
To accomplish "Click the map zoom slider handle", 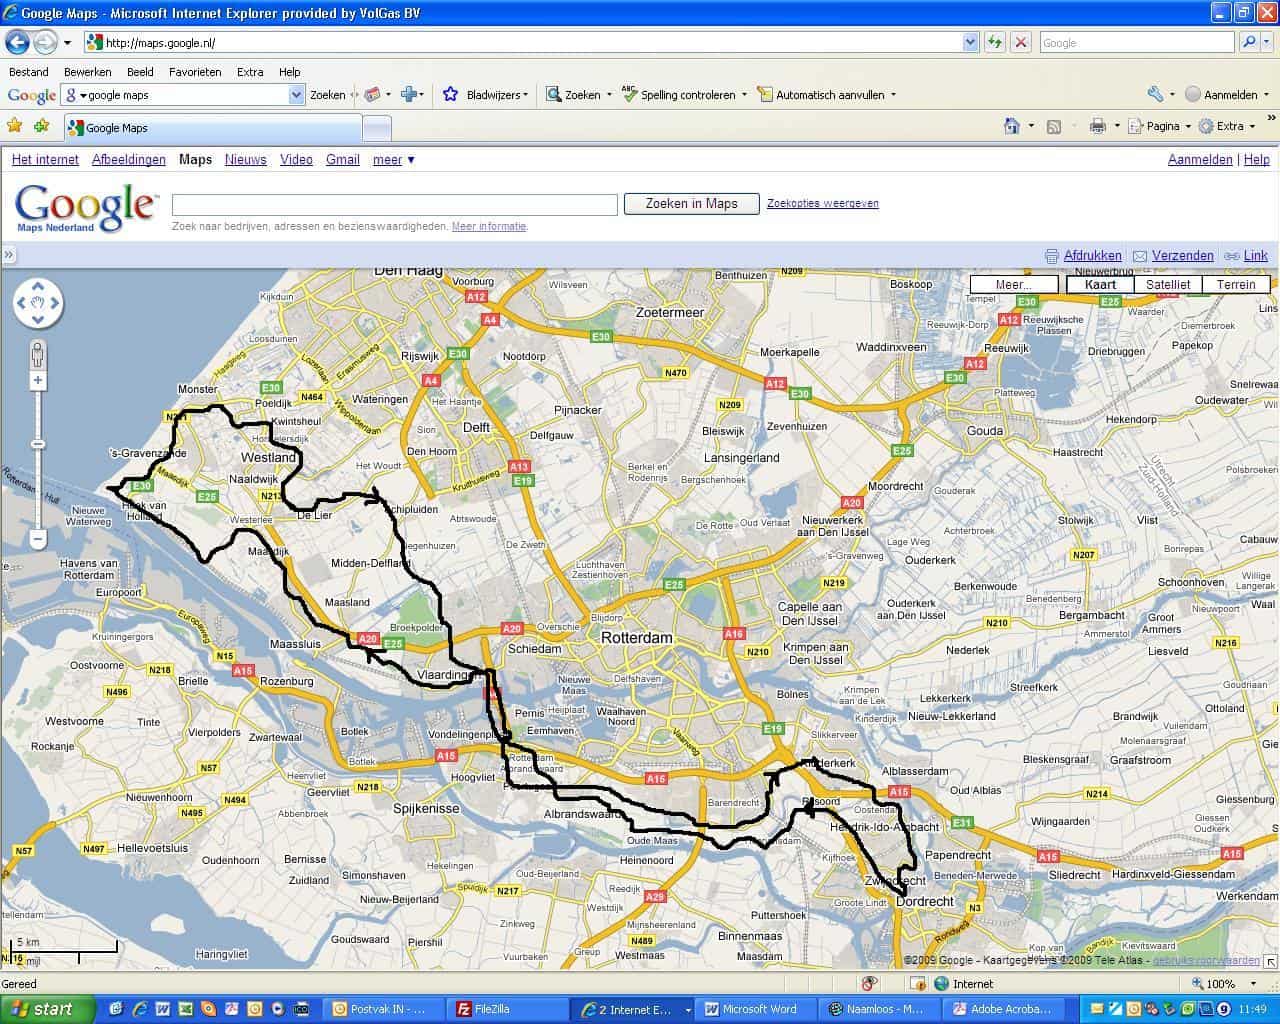I will coord(38,443).
